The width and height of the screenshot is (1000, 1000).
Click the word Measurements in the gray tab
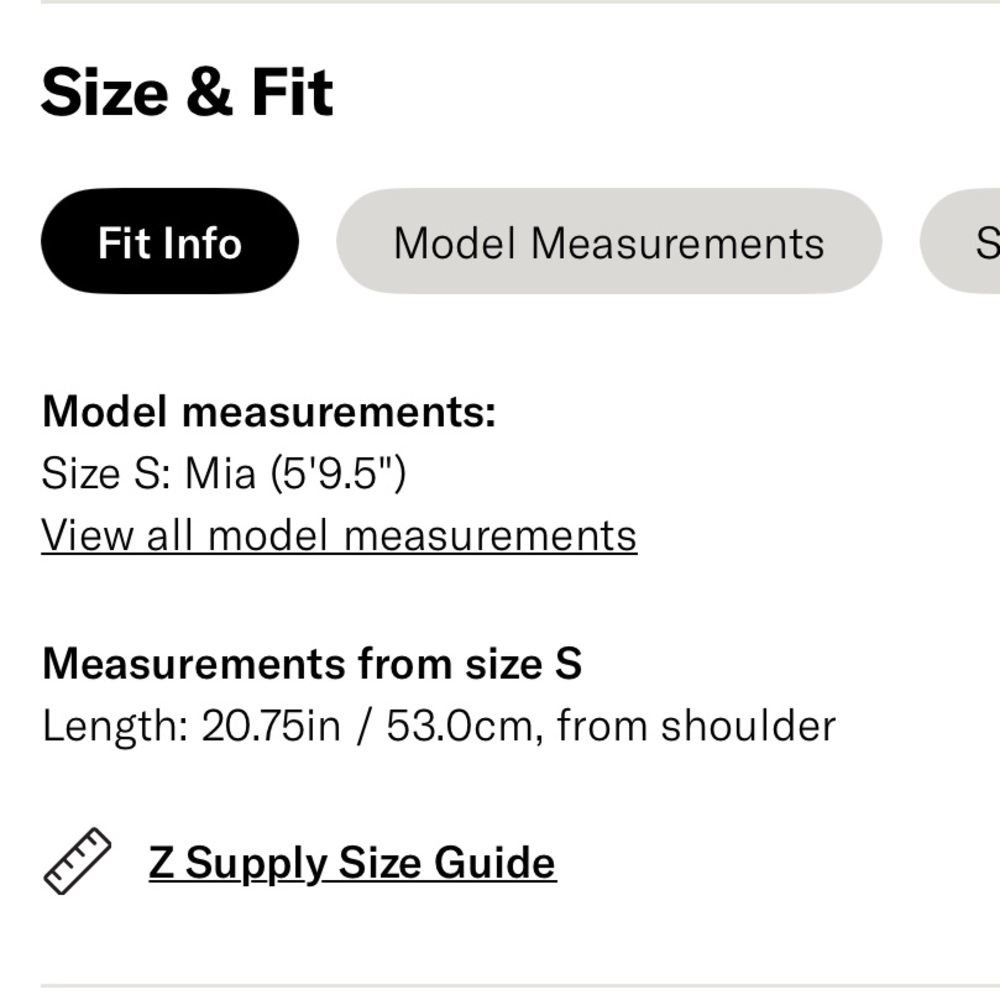coord(677,243)
